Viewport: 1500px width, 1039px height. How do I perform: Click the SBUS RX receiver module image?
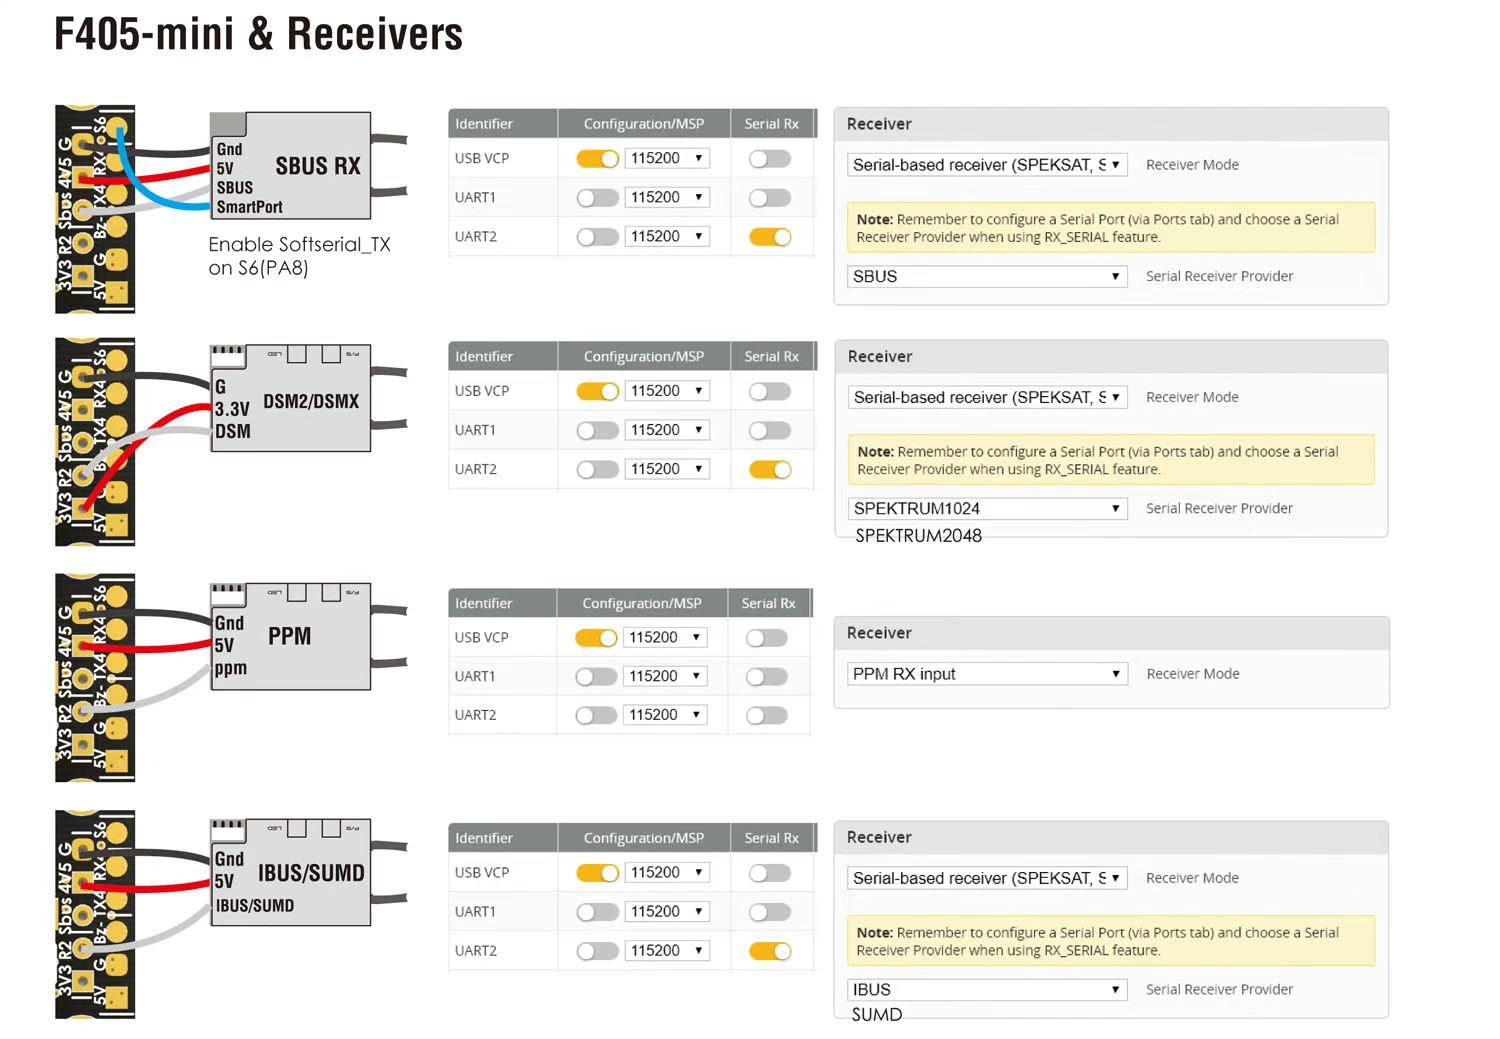click(x=290, y=165)
